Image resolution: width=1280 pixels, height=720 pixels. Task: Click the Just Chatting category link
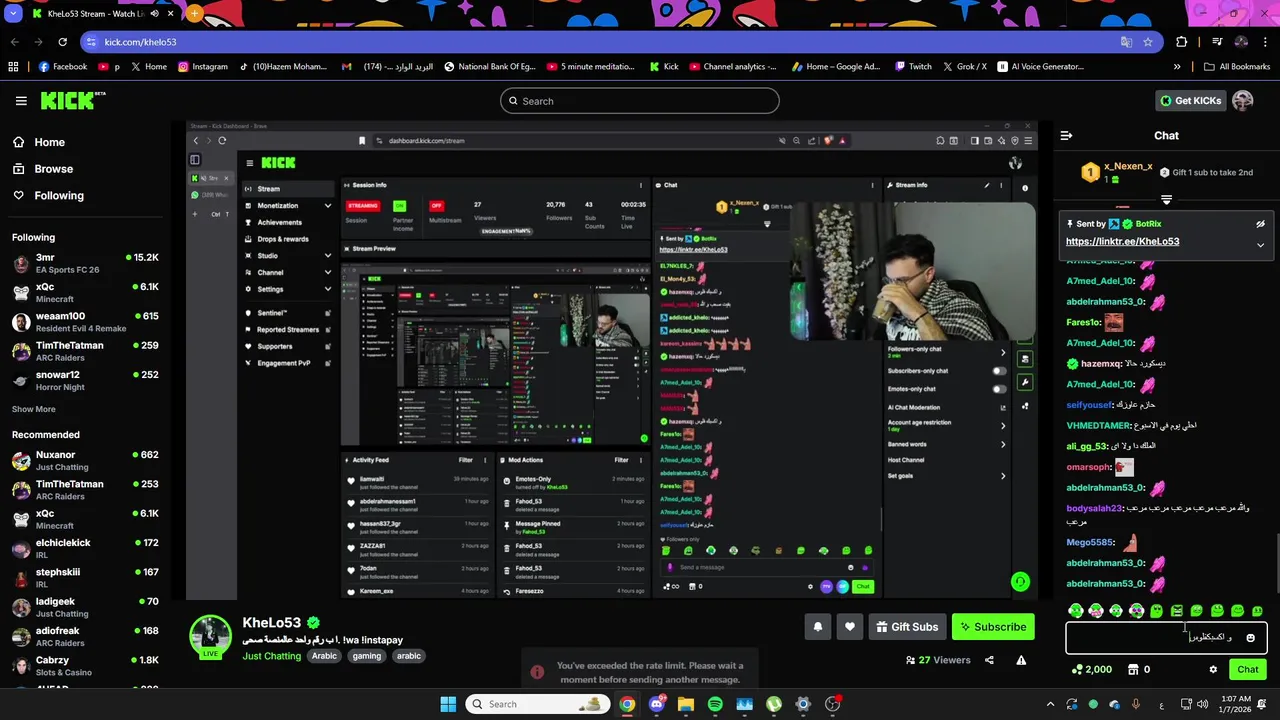click(271, 656)
